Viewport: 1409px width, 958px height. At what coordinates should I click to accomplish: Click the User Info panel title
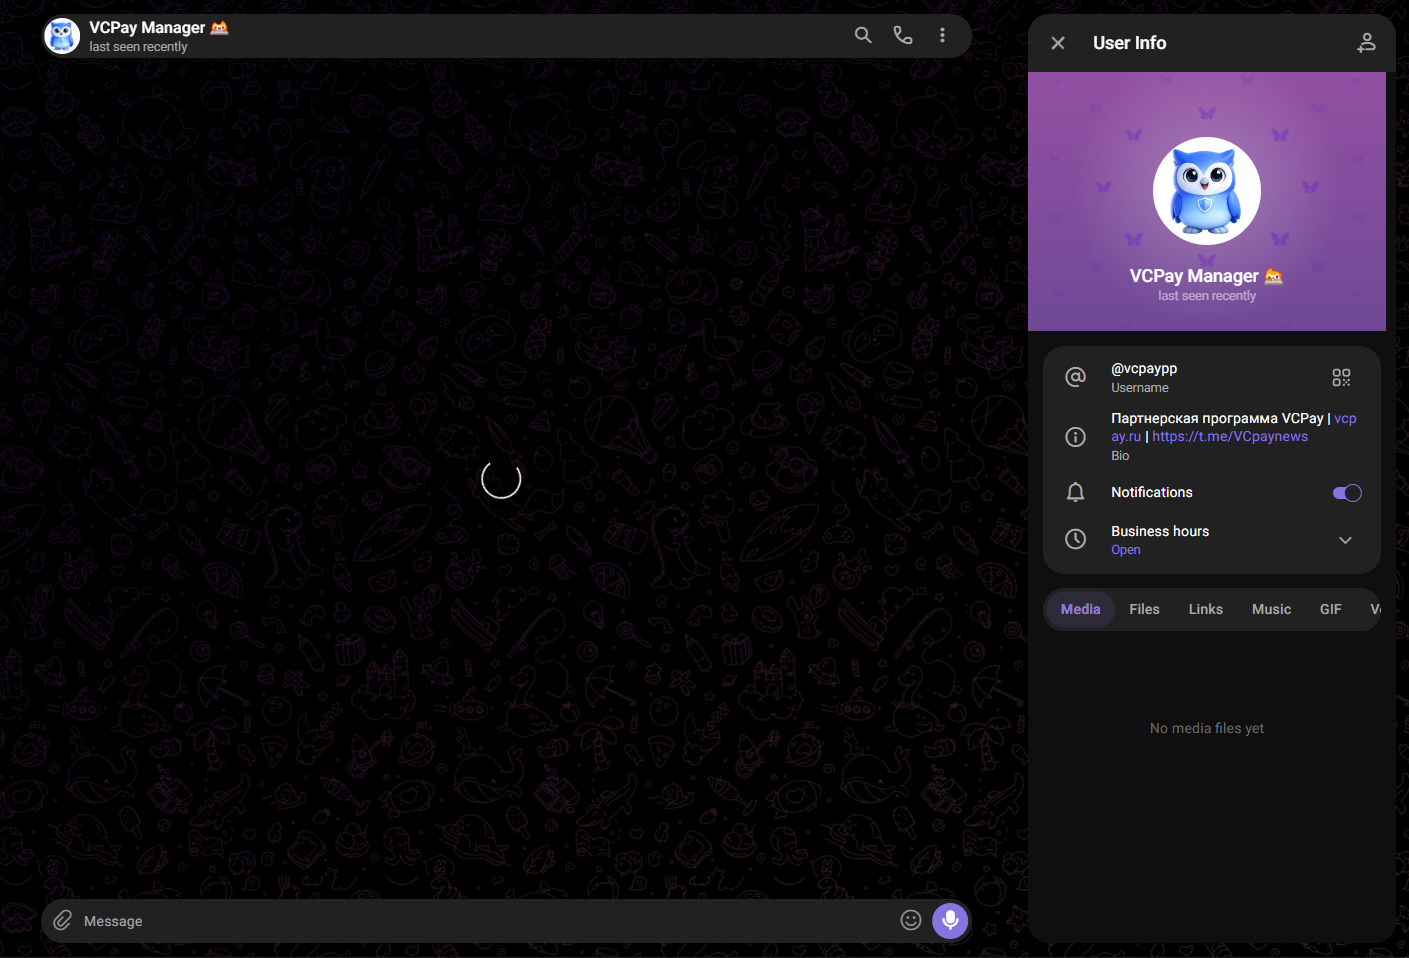(1129, 43)
